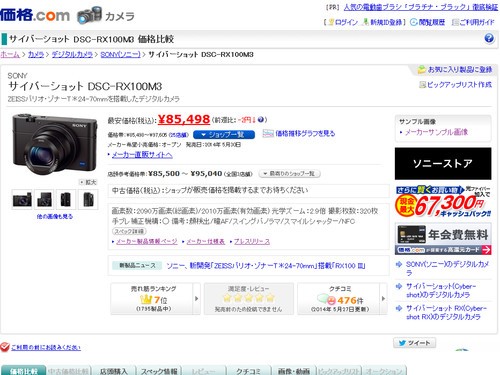Select the second camera thumbnail

pyautogui.click(x=44, y=199)
